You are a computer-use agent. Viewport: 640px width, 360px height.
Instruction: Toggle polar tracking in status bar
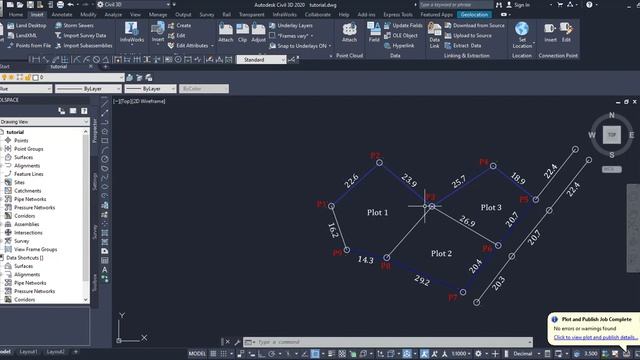click(x=271, y=353)
